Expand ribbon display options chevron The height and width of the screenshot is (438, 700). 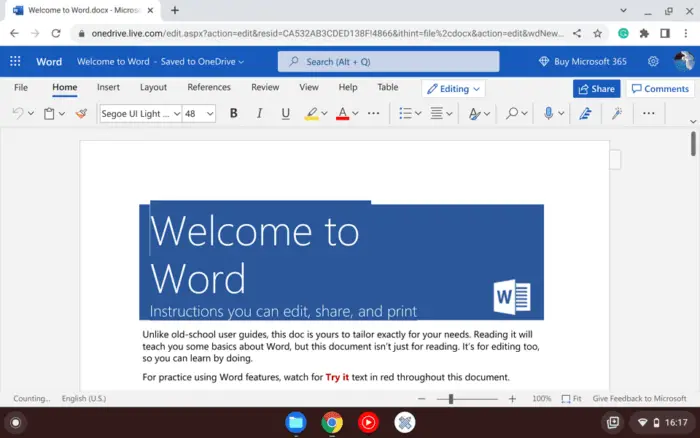692,121
